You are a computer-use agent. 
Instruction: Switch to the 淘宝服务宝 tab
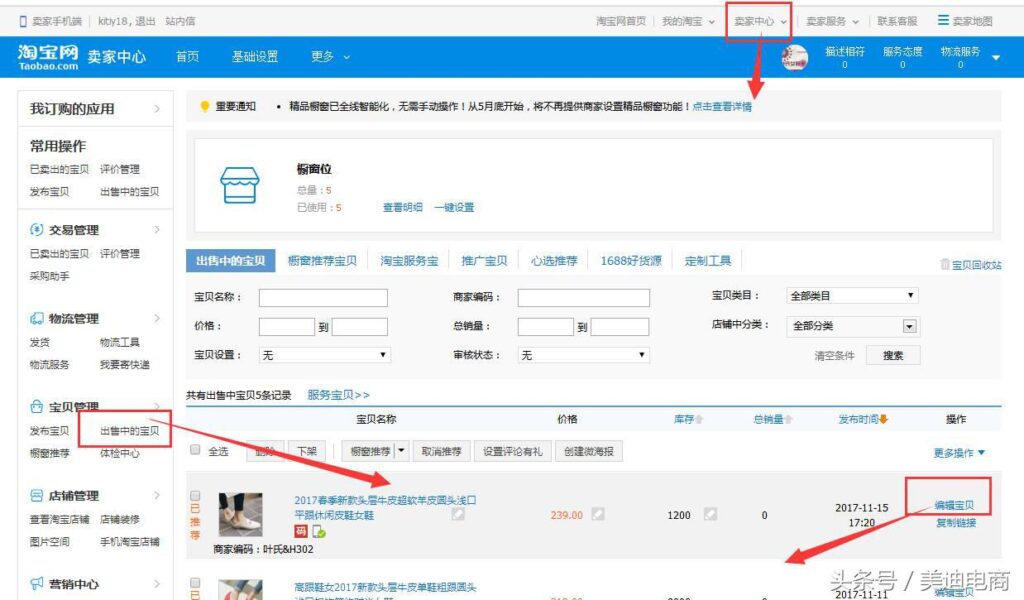(409, 261)
